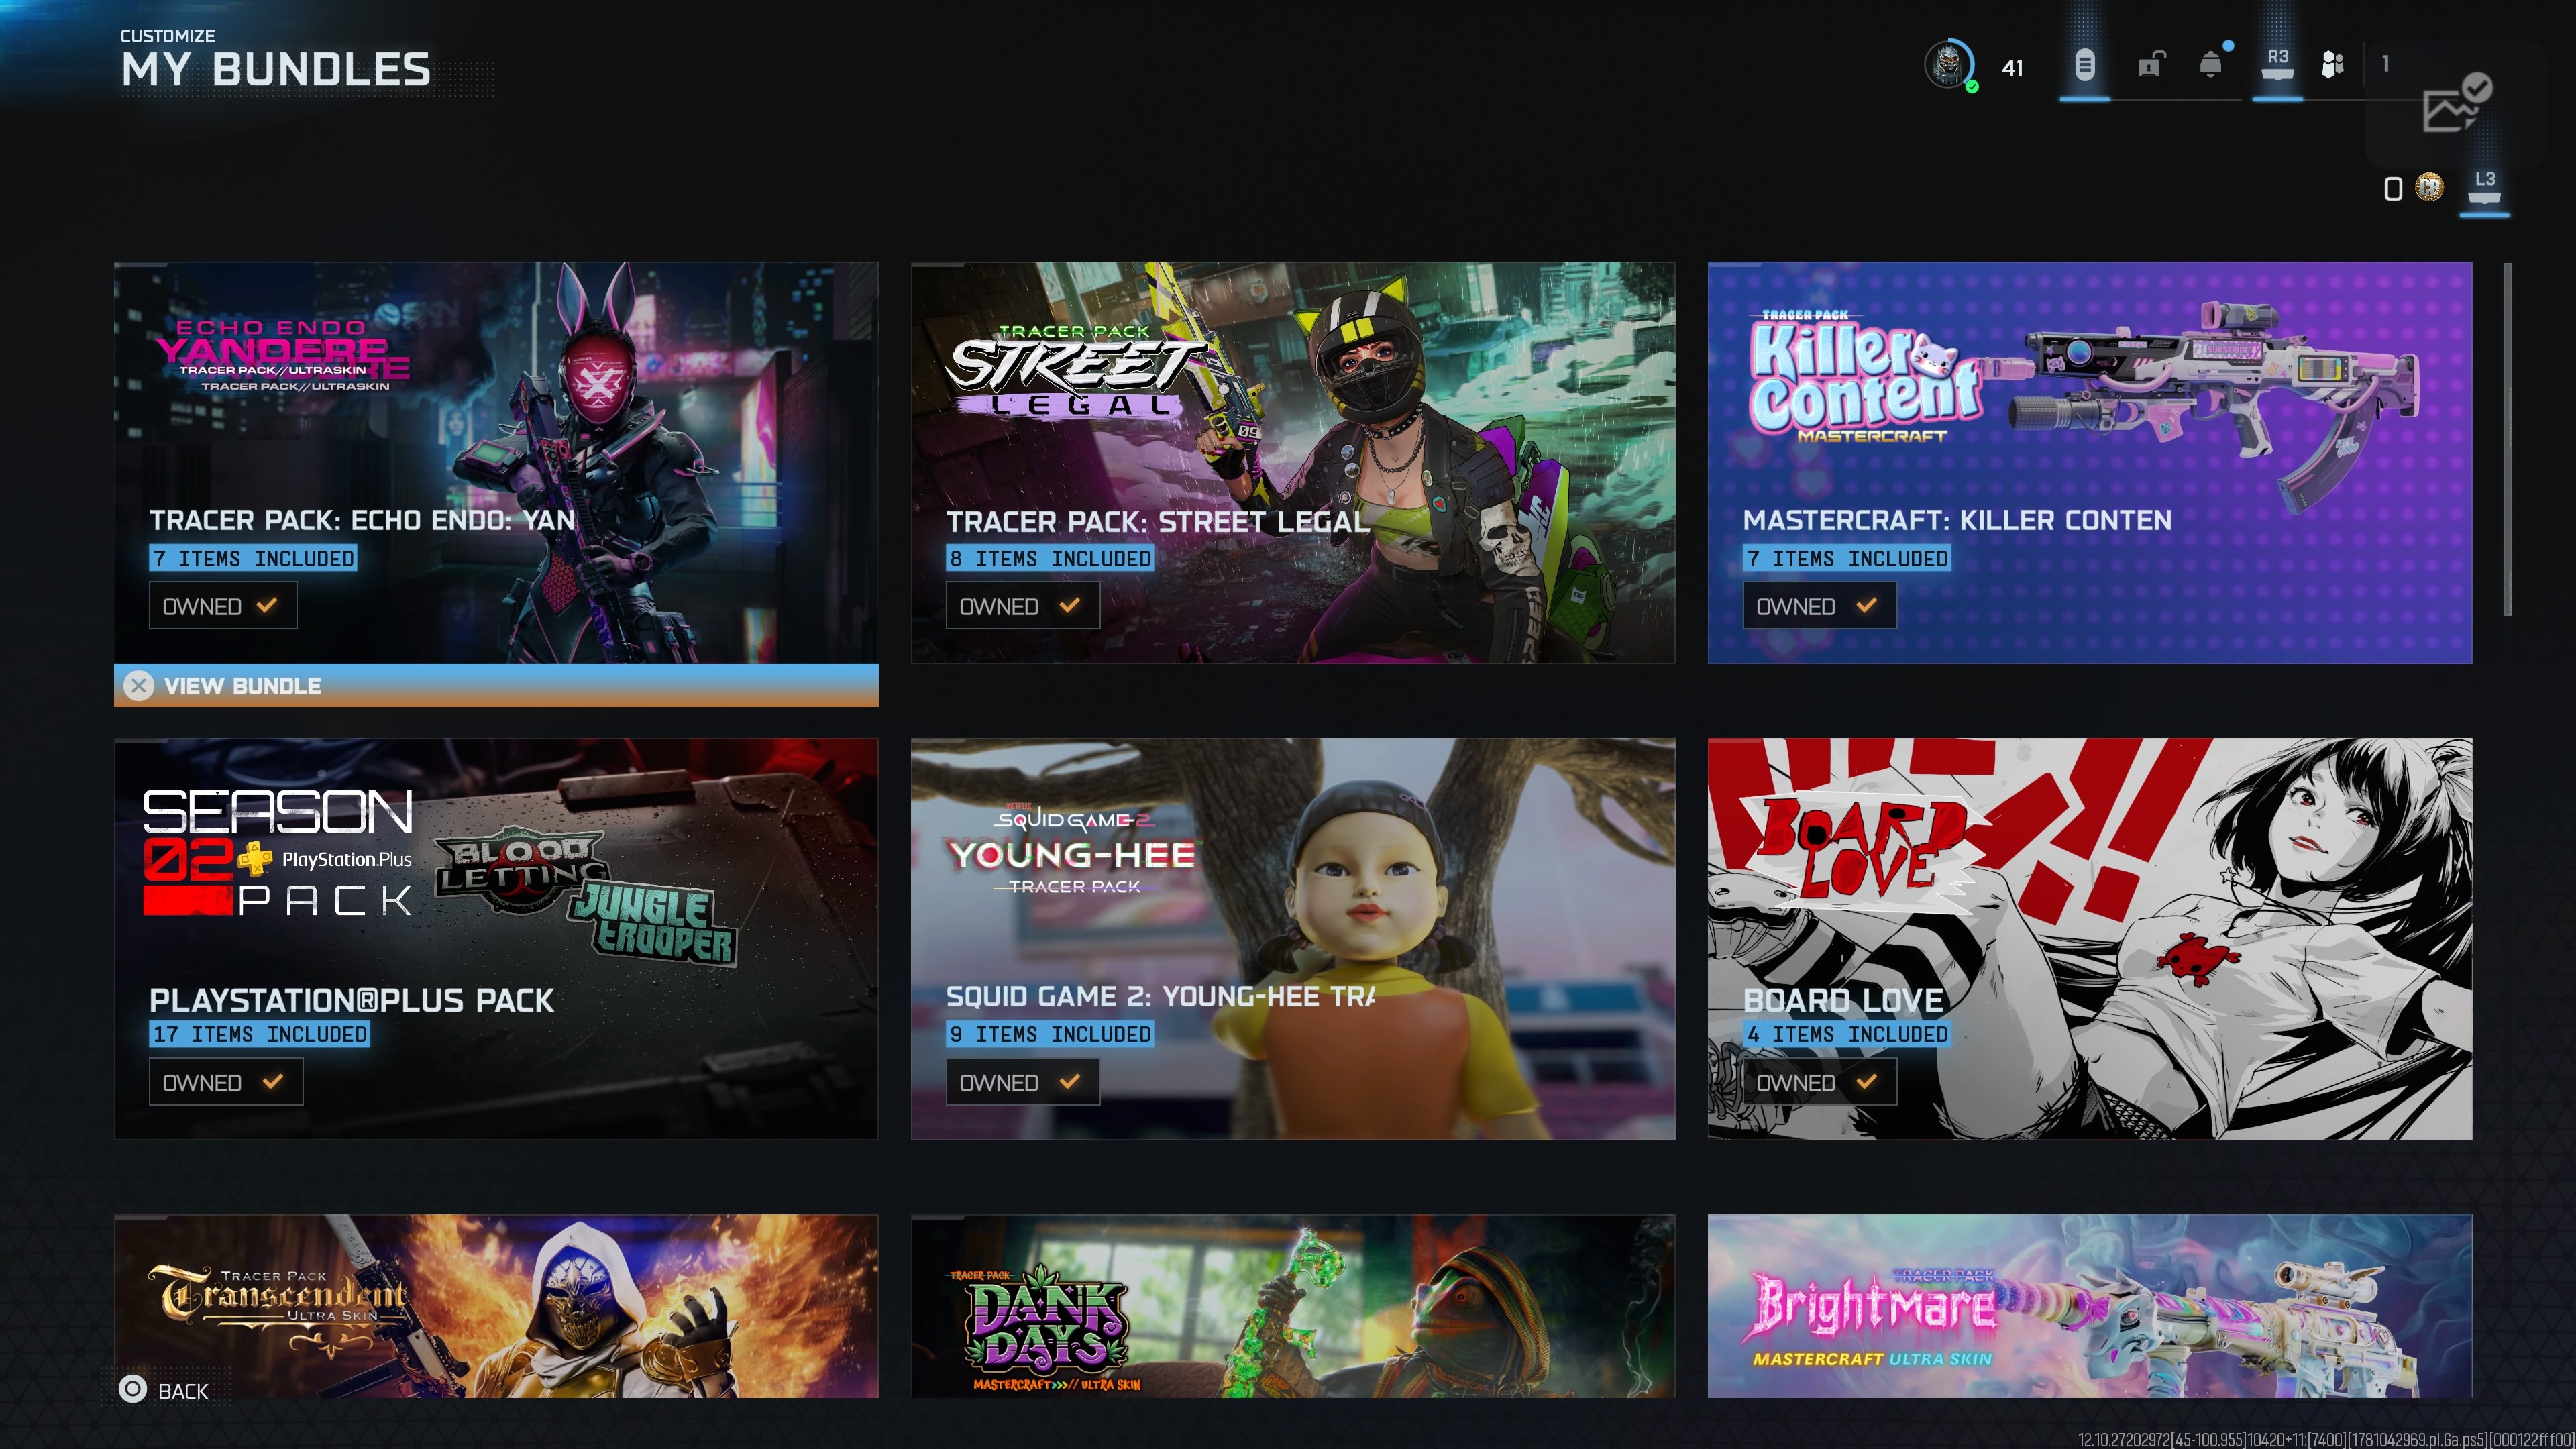The height and width of the screenshot is (1449, 2576).
Task: Click the "9 ITEMS INCLUDED" label
Action: tap(1050, 1034)
